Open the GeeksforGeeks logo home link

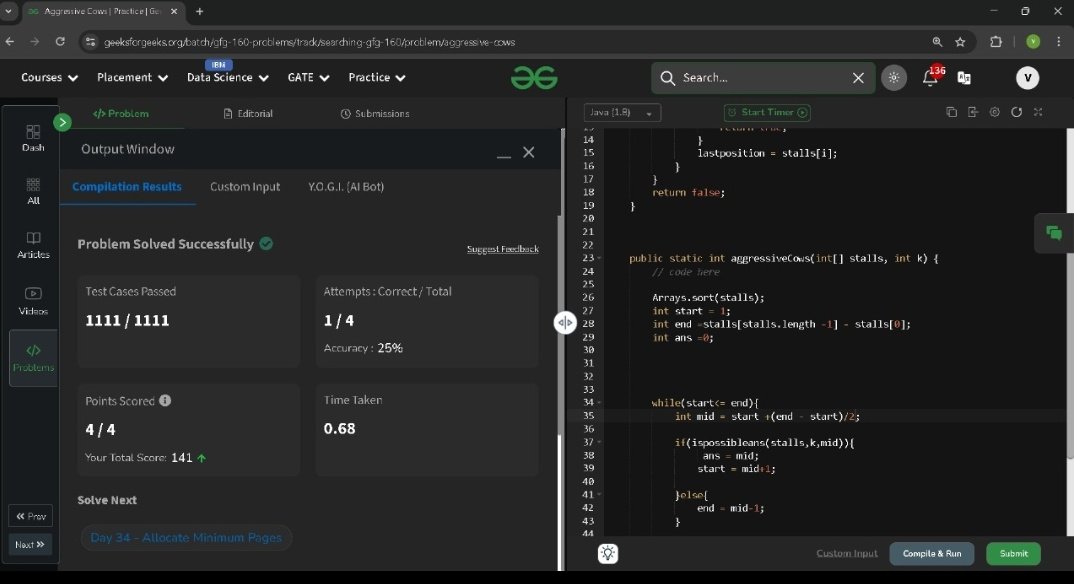pos(534,78)
